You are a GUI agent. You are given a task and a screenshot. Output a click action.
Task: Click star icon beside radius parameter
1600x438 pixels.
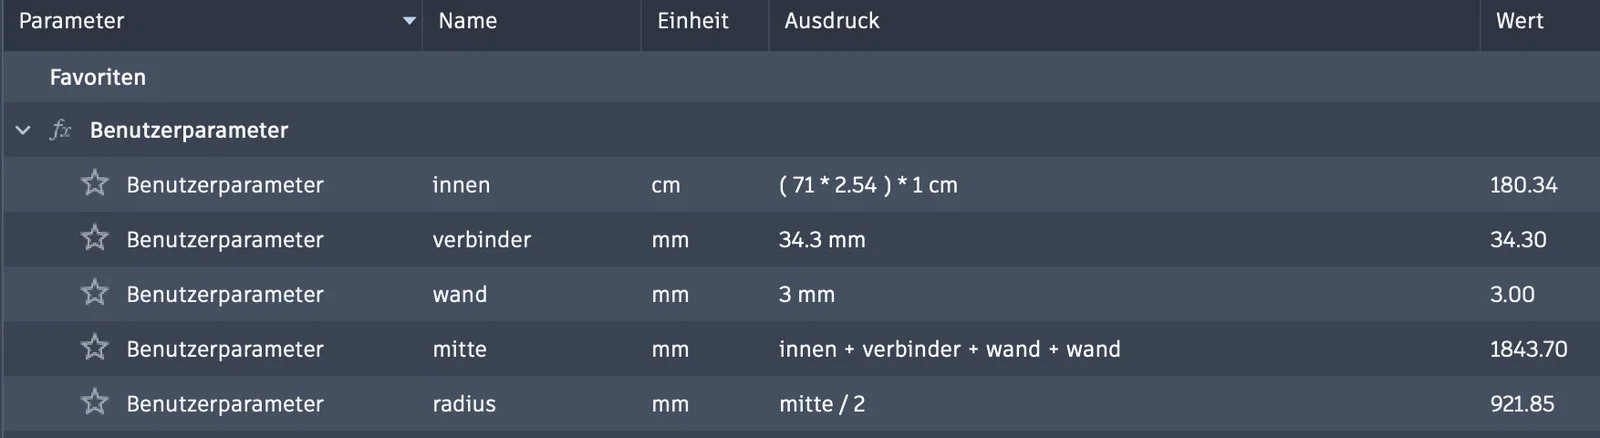[95, 402]
